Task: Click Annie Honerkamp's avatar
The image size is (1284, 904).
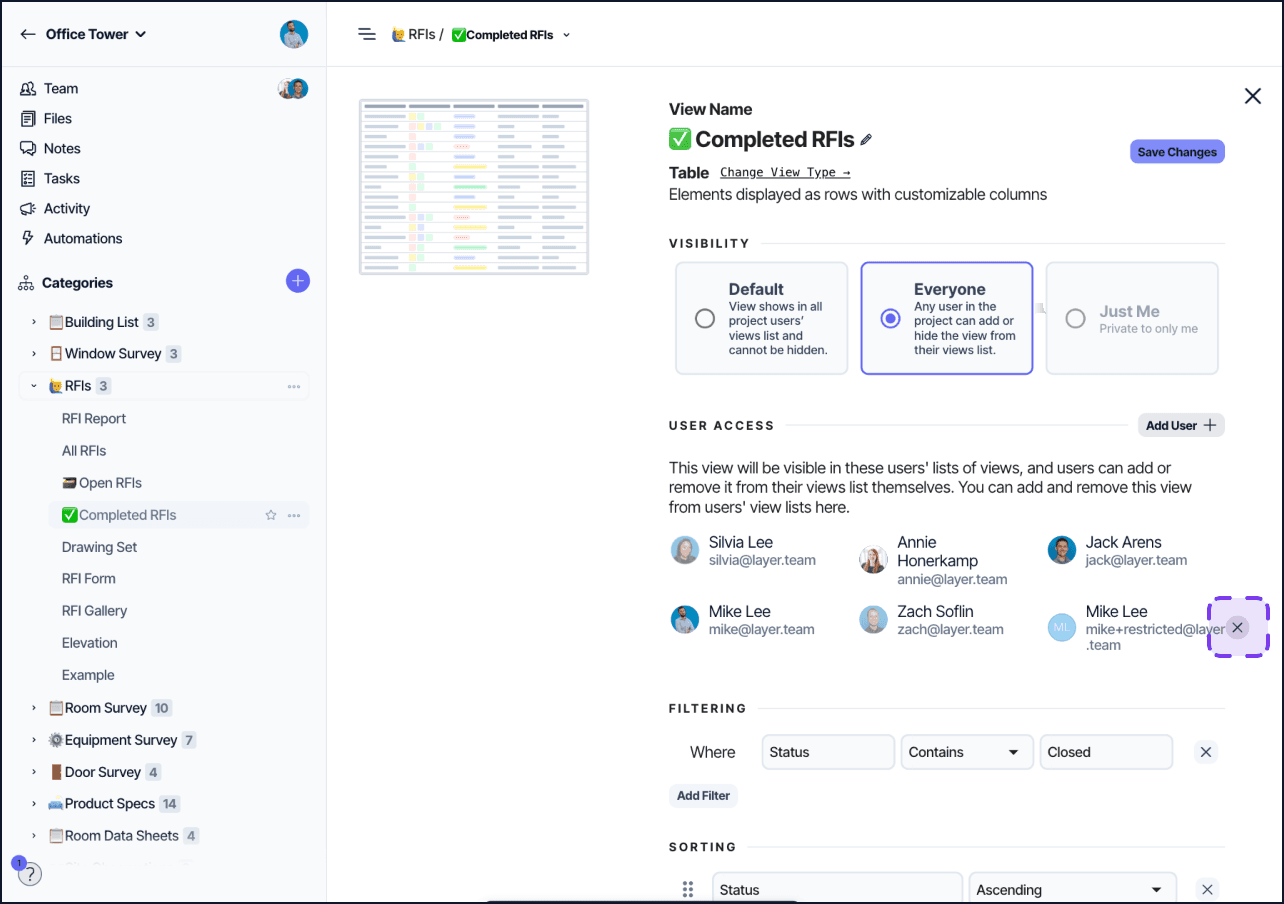Action: tap(873, 559)
